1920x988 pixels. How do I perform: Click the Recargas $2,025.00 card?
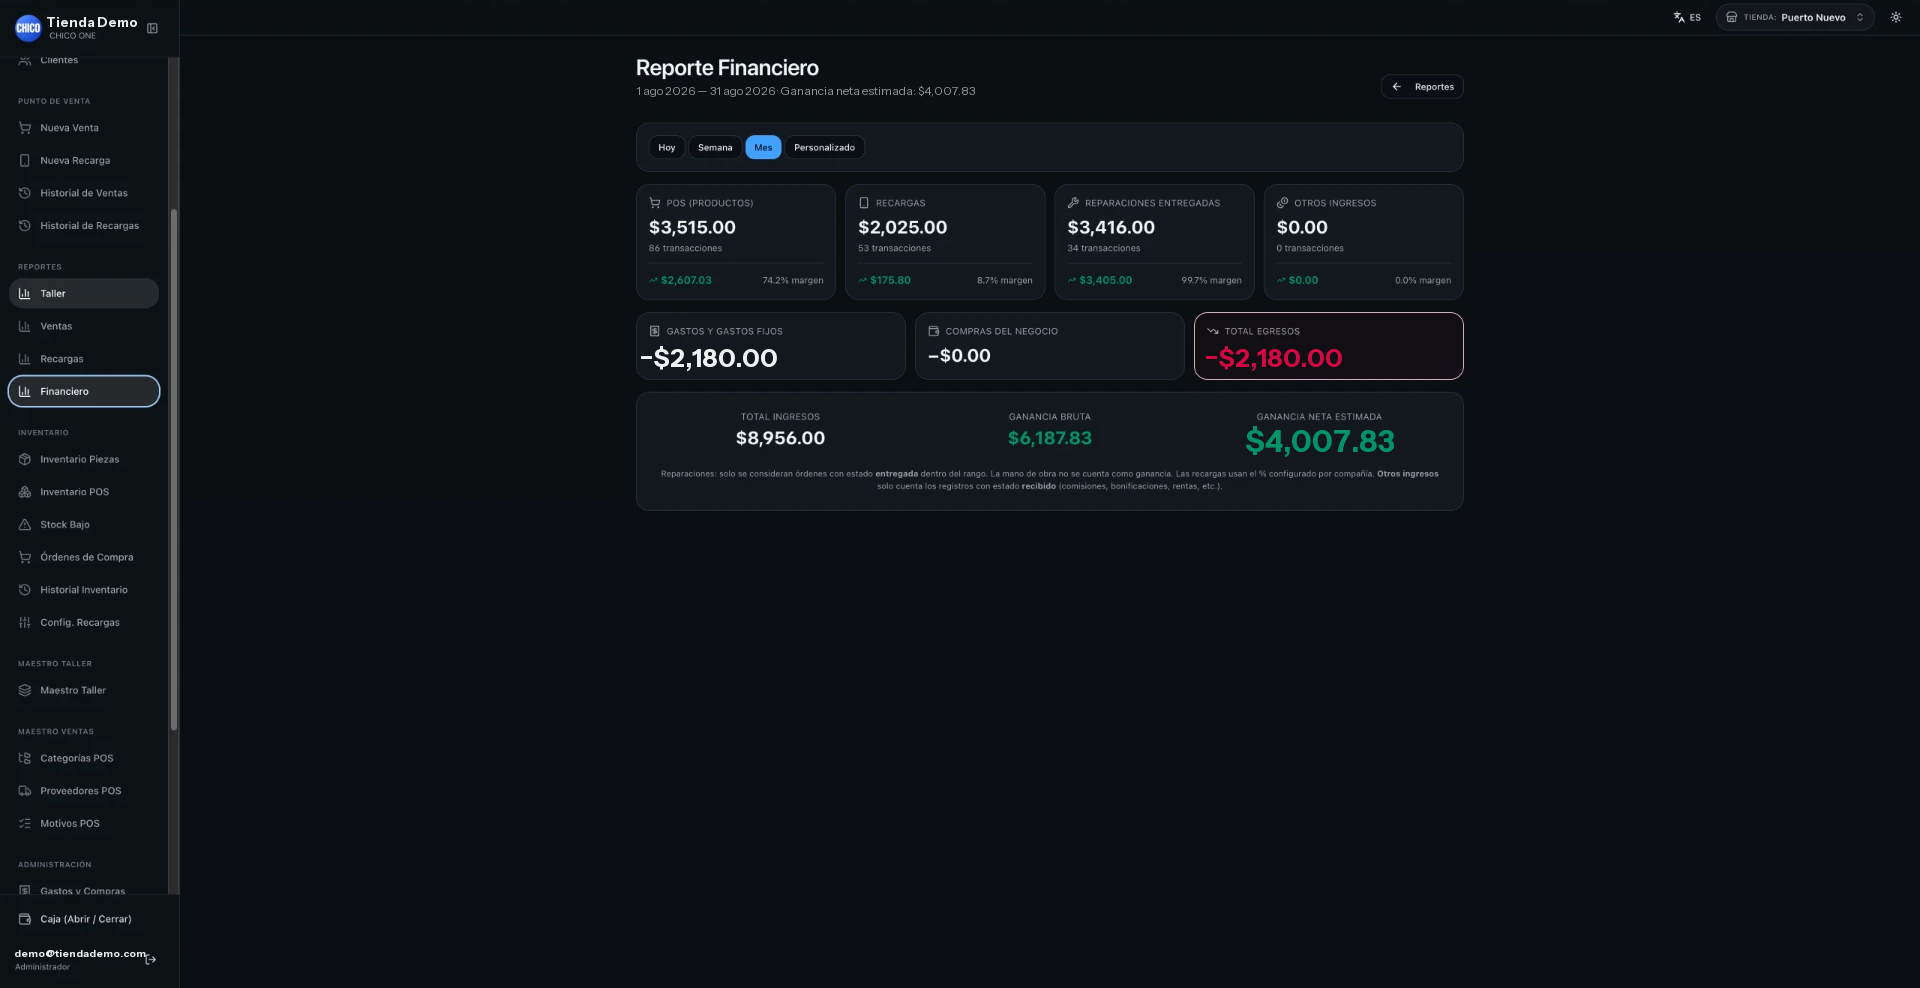[945, 242]
